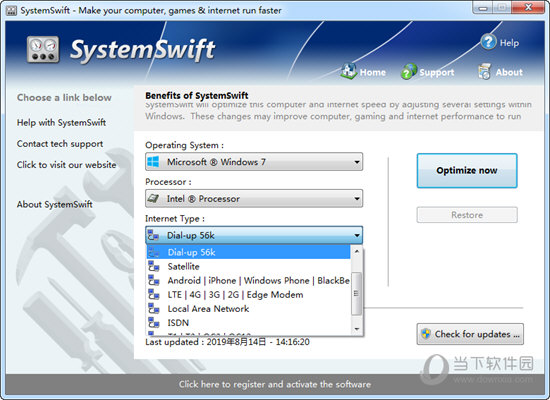Viewport: 550px width, 400px height.
Task: Pick LTE | 4G | 3G | 2G | Edge Modem
Action: [248, 294]
